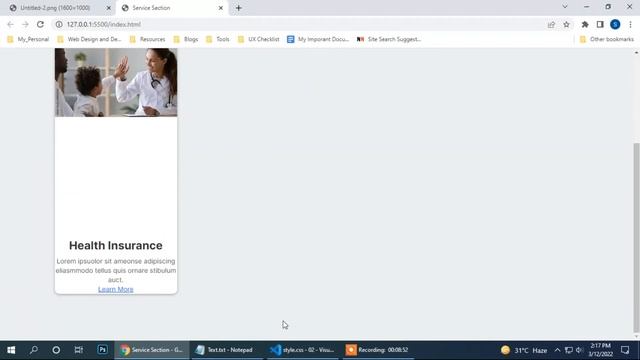Image resolution: width=640 pixels, height=360 pixels.
Task: Open the weather 31°C Haze widget
Action: point(524,350)
